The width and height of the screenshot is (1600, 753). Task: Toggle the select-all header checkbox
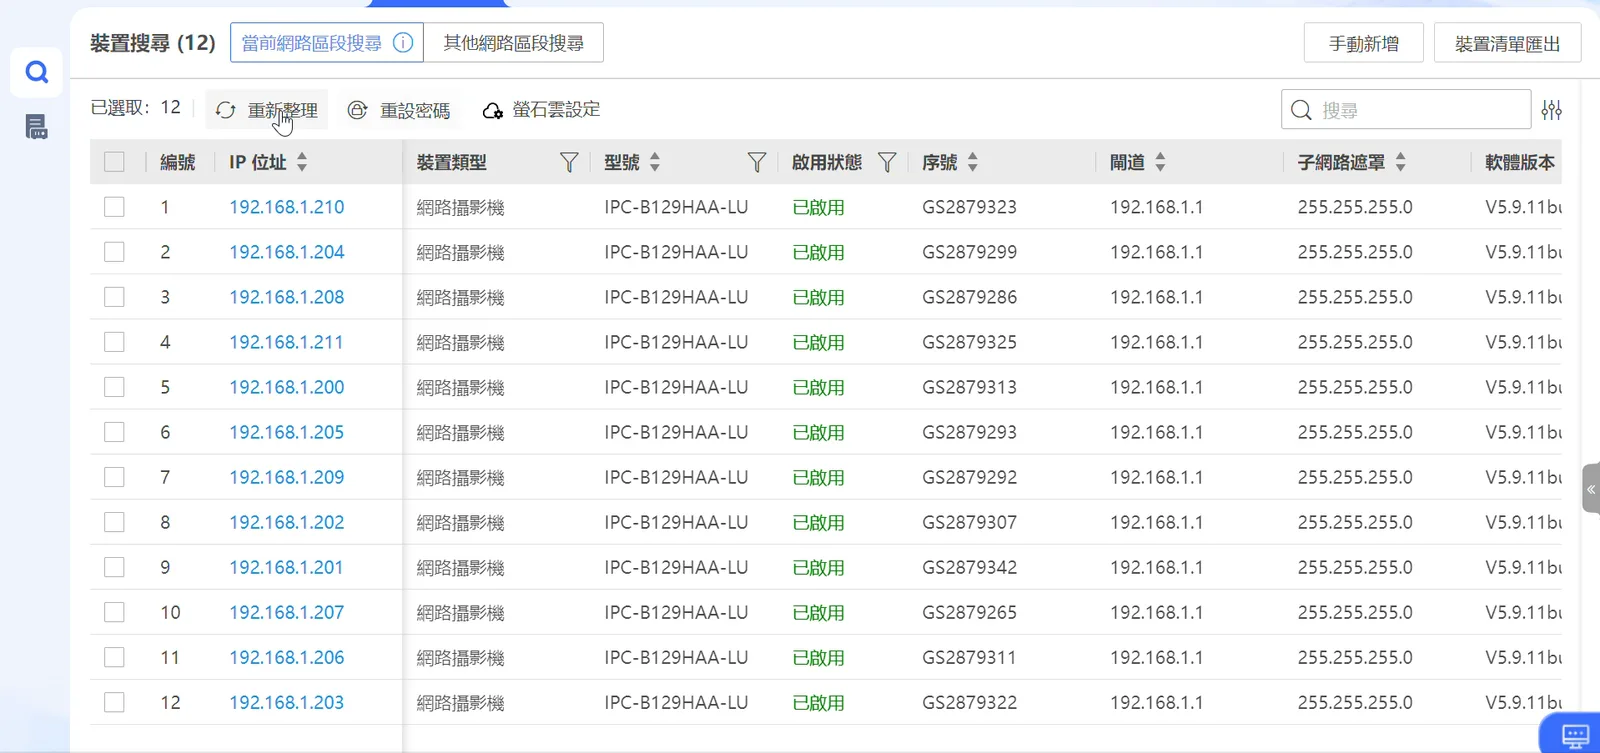[114, 162]
